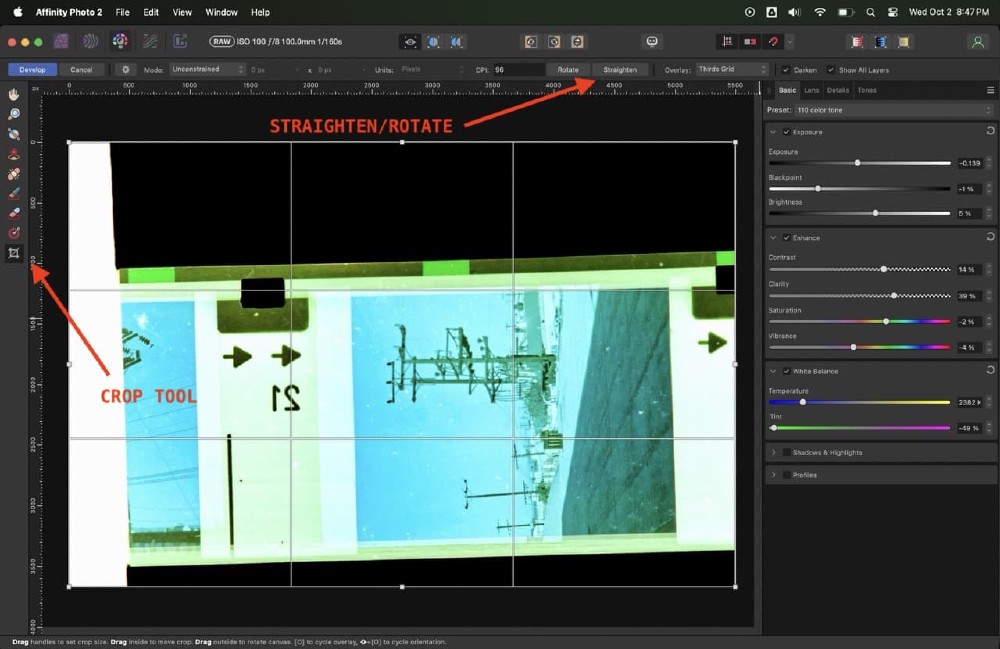Image resolution: width=1000 pixels, height=649 pixels.
Task: Open the File menu
Action: pos(122,12)
